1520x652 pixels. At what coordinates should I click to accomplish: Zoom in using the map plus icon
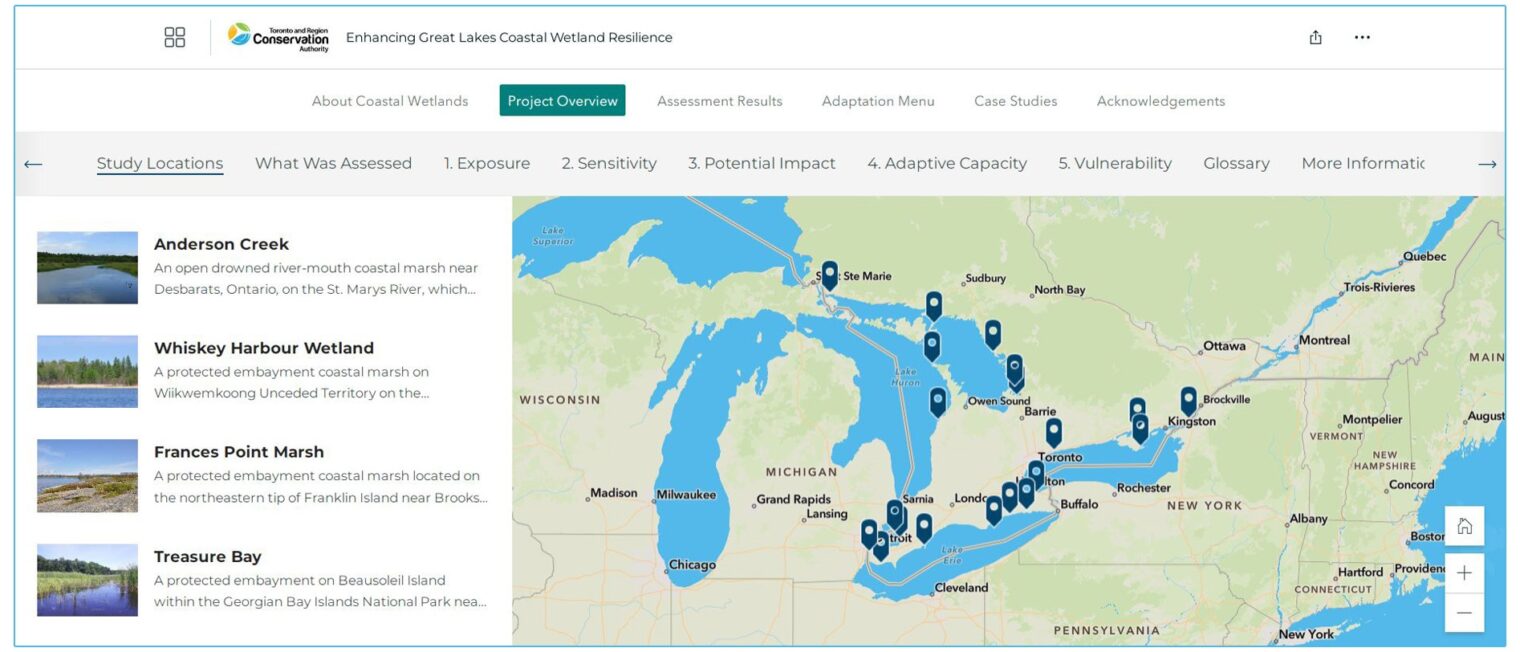tap(1463, 572)
